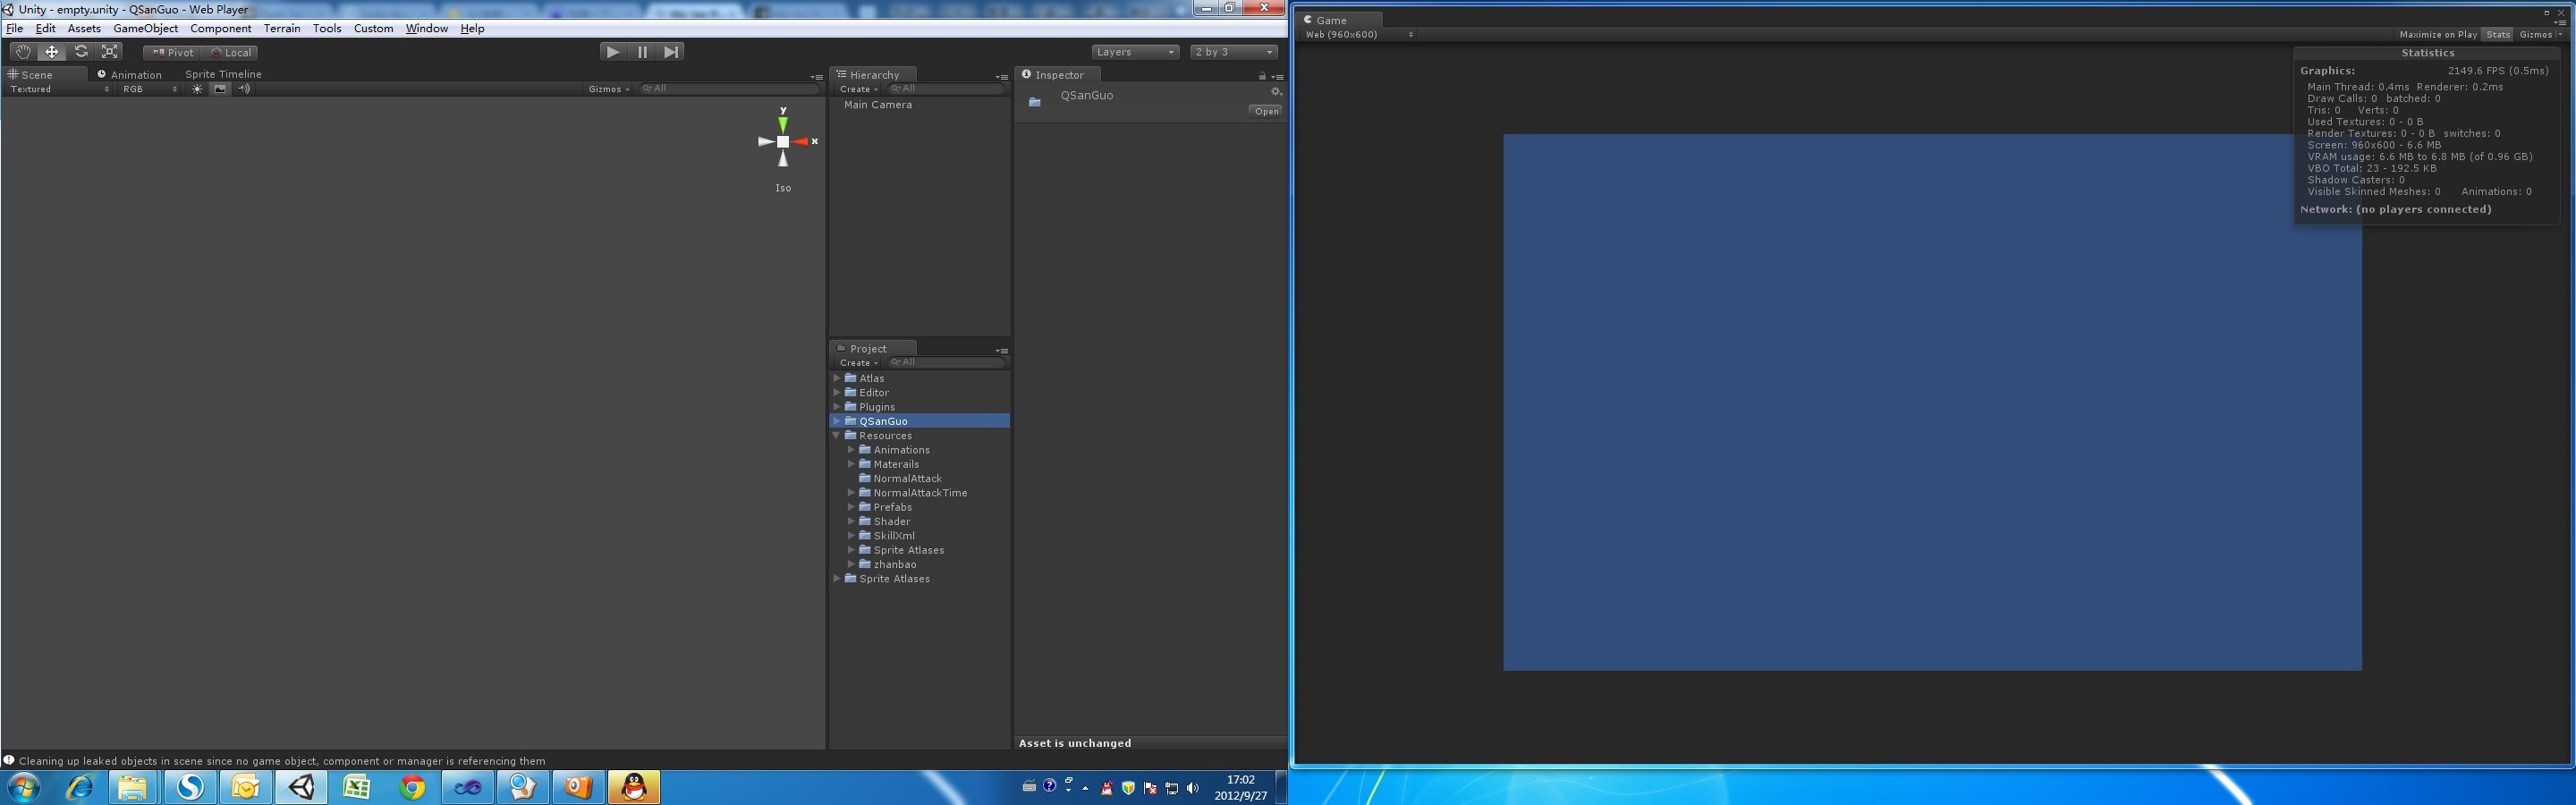This screenshot has width=2576, height=805.
Task: Select the Editor folder in Project
Action: [873, 393]
